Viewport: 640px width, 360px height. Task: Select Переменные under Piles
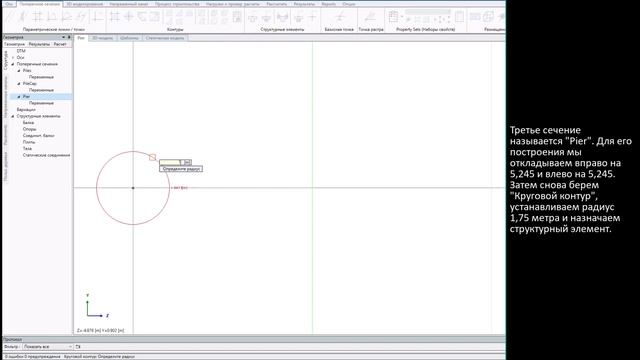tap(41, 77)
